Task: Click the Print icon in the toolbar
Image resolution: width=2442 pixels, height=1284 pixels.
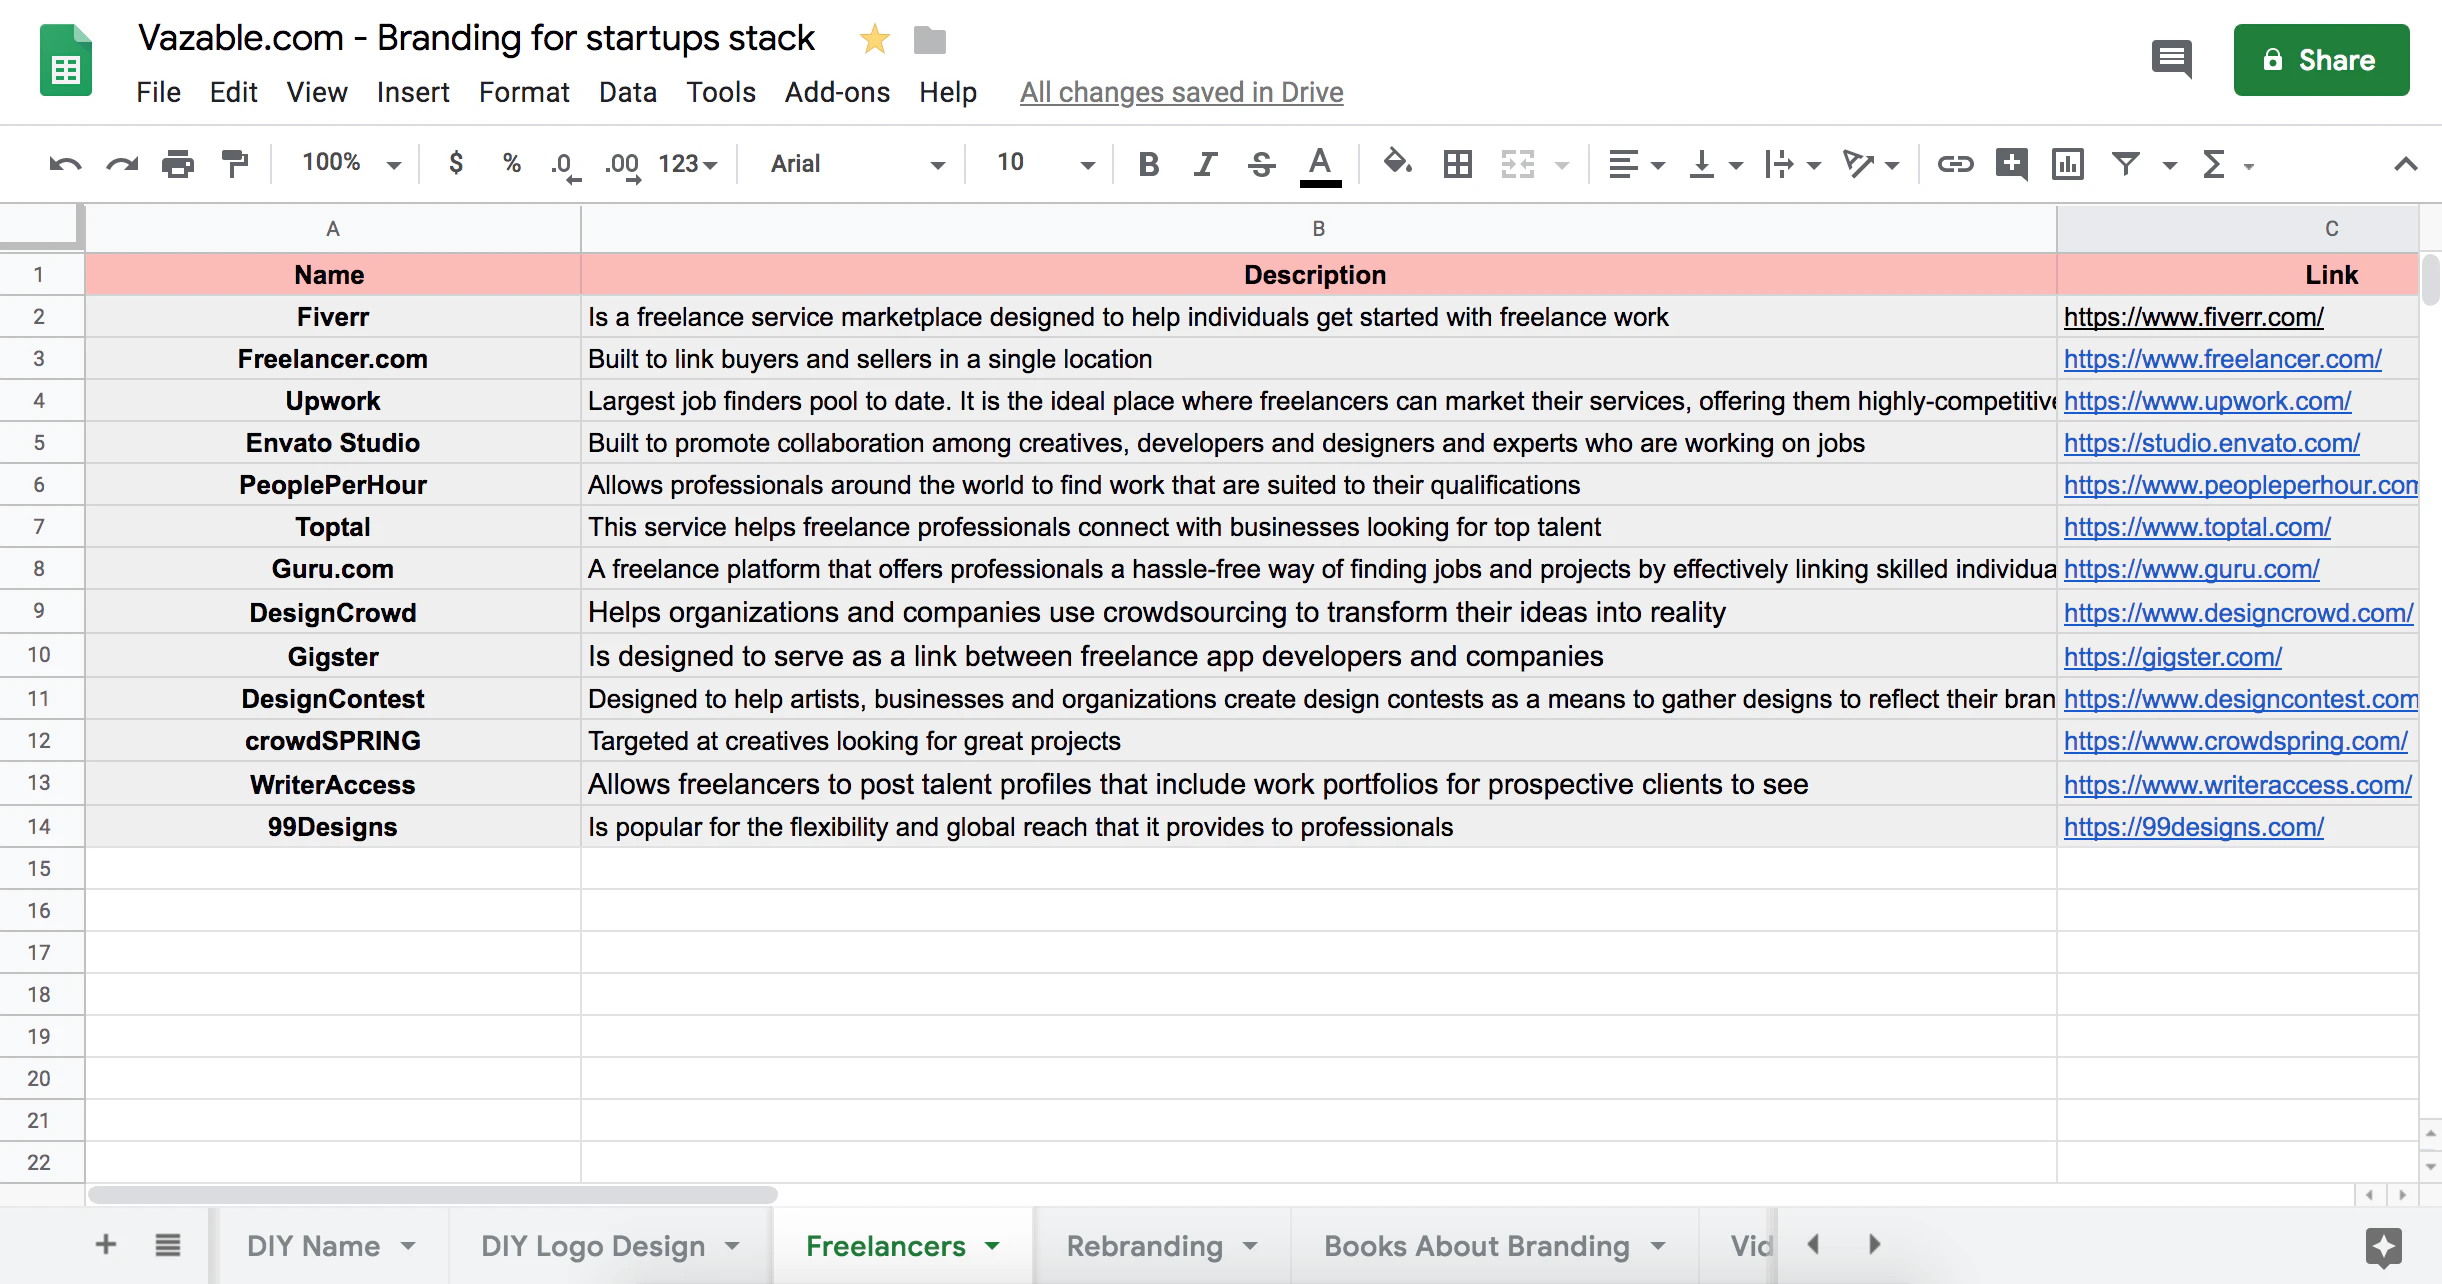Action: [x=178, y=163]
